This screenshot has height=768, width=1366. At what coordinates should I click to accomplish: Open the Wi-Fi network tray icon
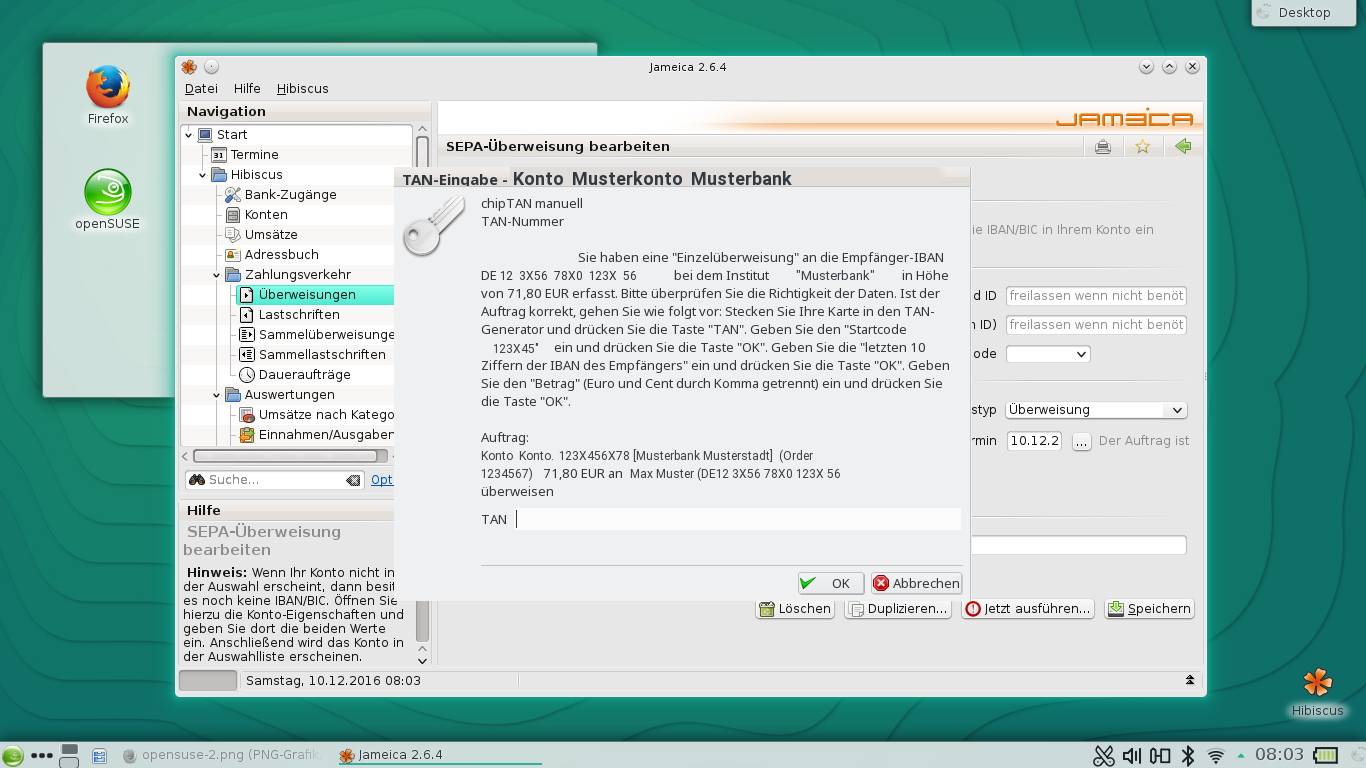1216,755
